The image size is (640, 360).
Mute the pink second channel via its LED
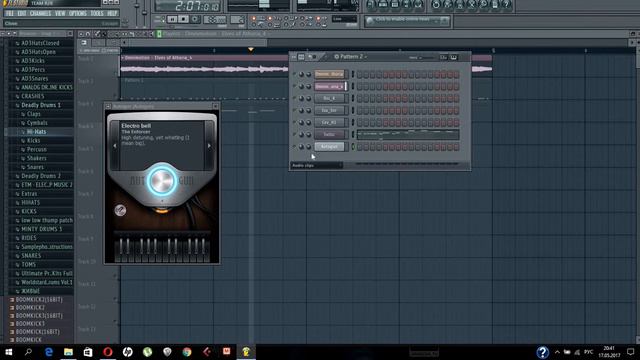coord(294,86)
